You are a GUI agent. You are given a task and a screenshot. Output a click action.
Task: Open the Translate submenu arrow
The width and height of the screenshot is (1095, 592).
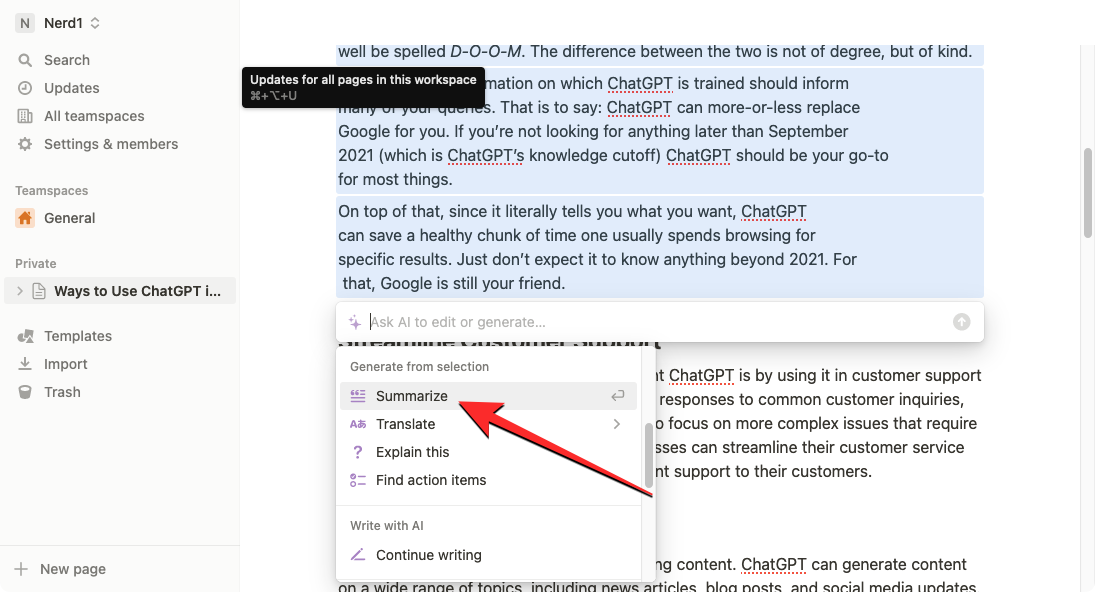tap(616, 424)
